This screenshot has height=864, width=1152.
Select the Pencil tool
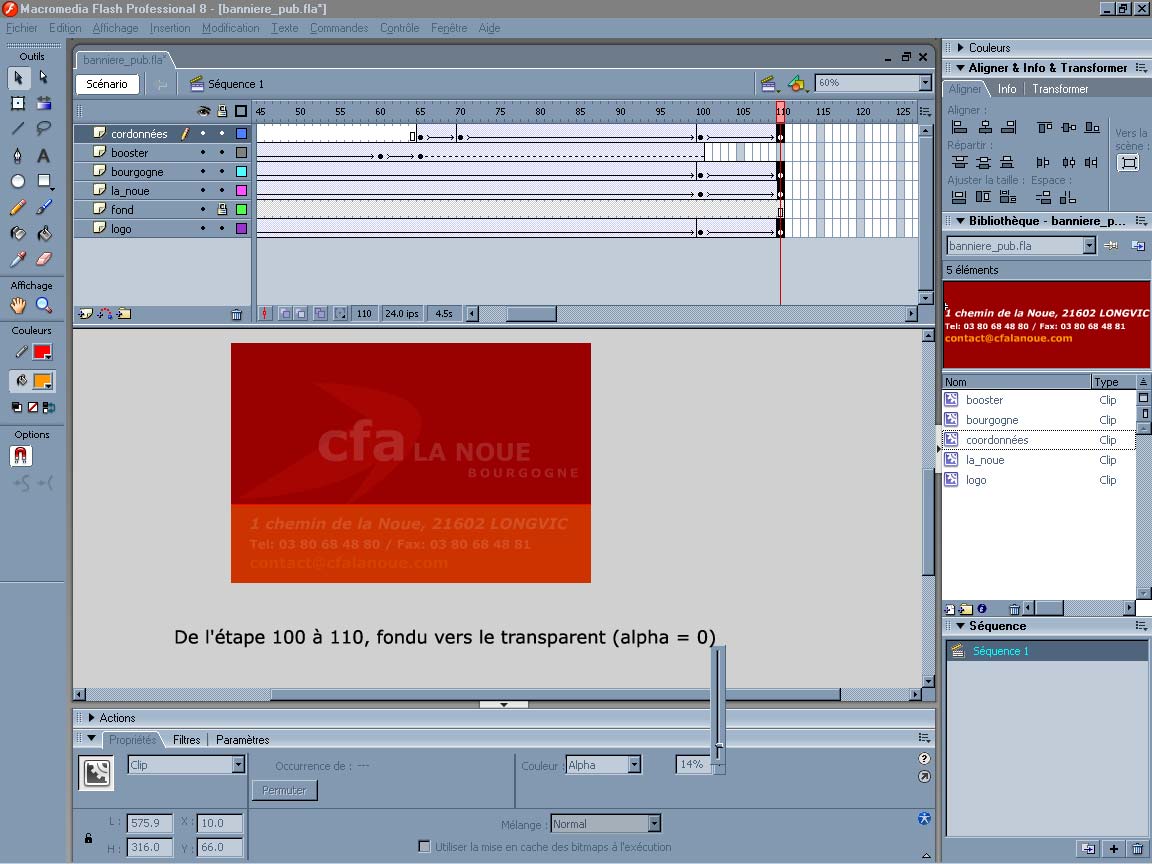pos(18,207)
